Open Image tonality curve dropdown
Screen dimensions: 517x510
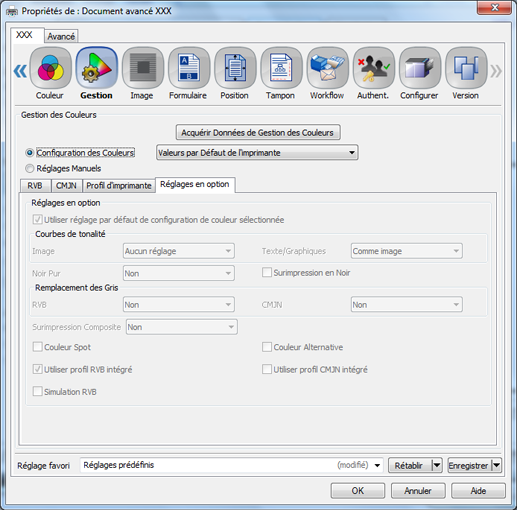click(179, 251)
